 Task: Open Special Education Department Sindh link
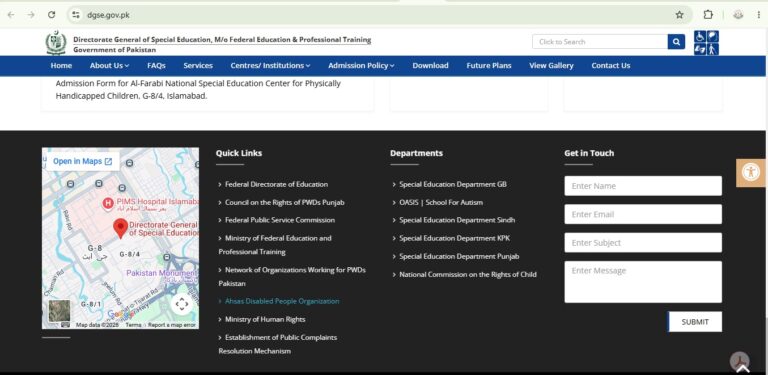point(457,220)
